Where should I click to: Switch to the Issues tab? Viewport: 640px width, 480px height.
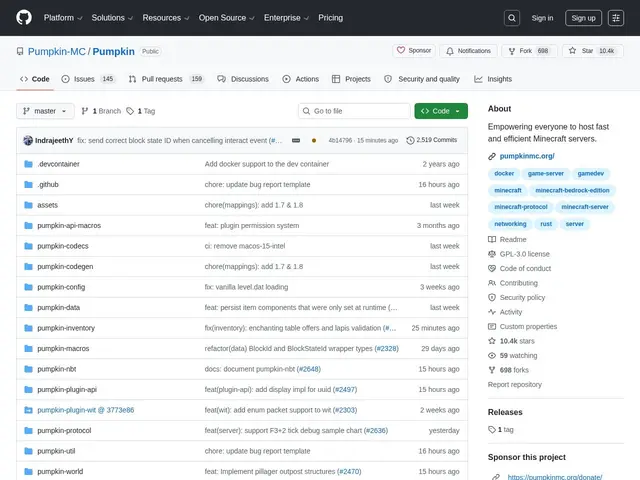pyautogui.click(x=88, y=79)
